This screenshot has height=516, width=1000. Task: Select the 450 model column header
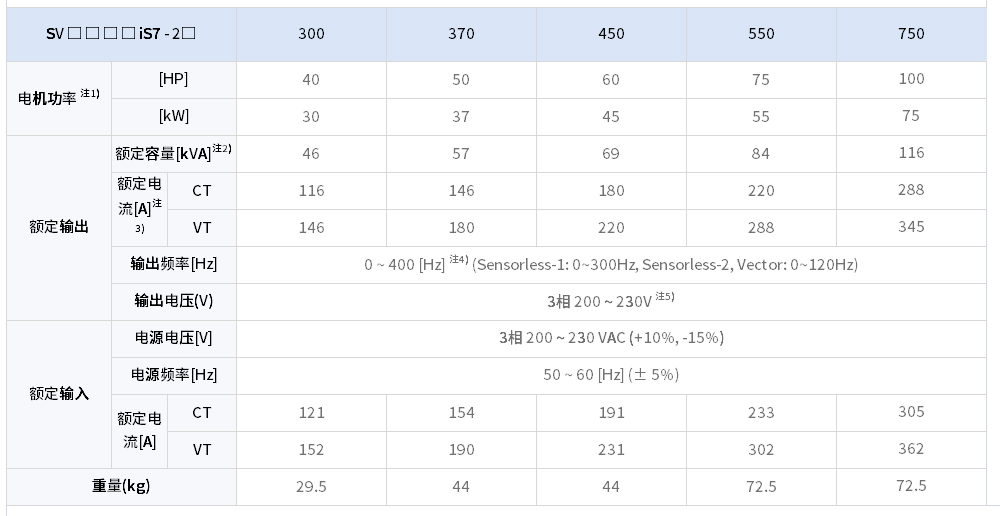coord(611,34)
